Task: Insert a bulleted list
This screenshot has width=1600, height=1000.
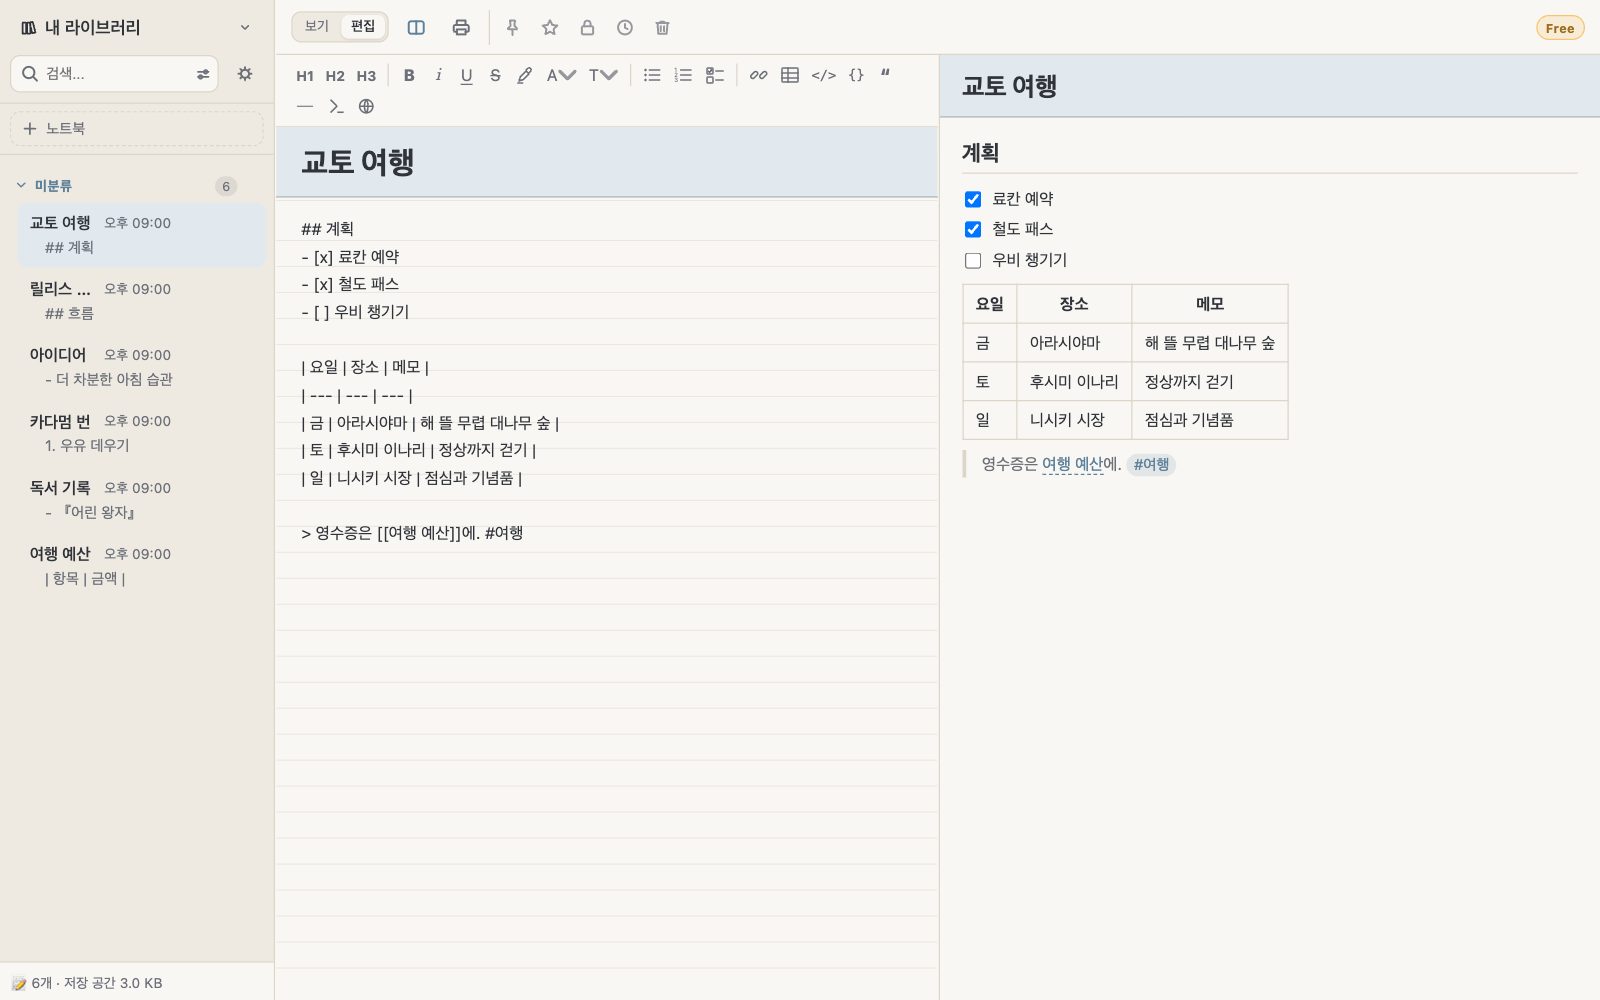Action: click(652, 75)
